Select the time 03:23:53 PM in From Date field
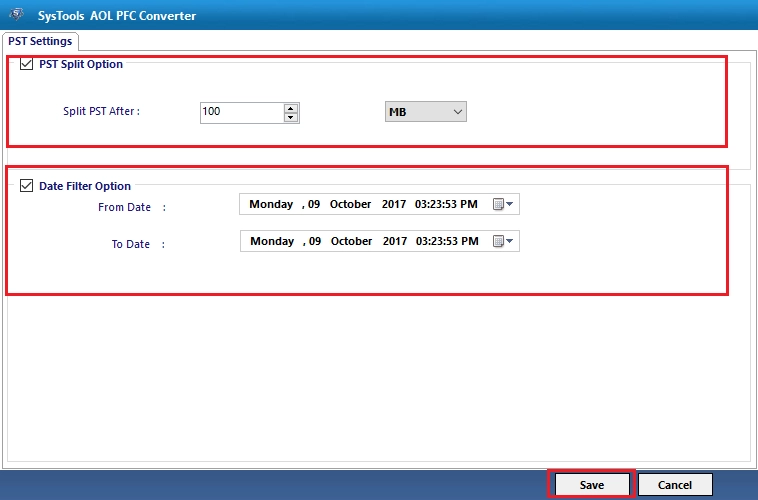 click(446, 204)
